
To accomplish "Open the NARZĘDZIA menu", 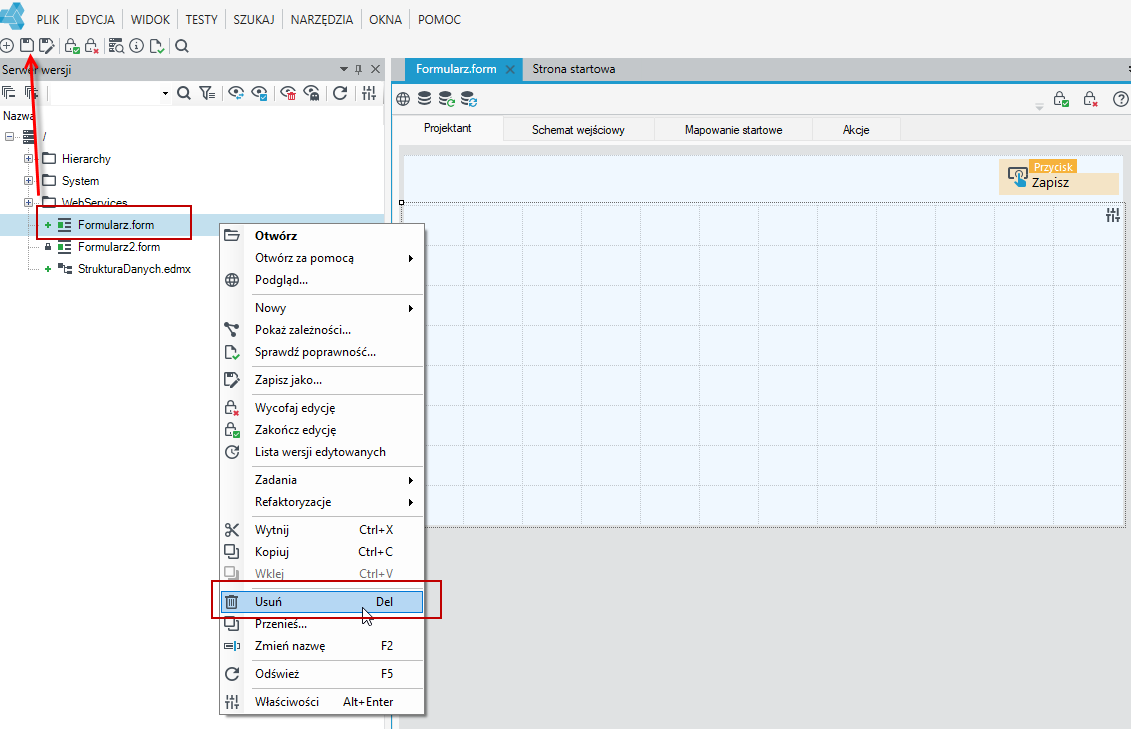I will 322,19.
